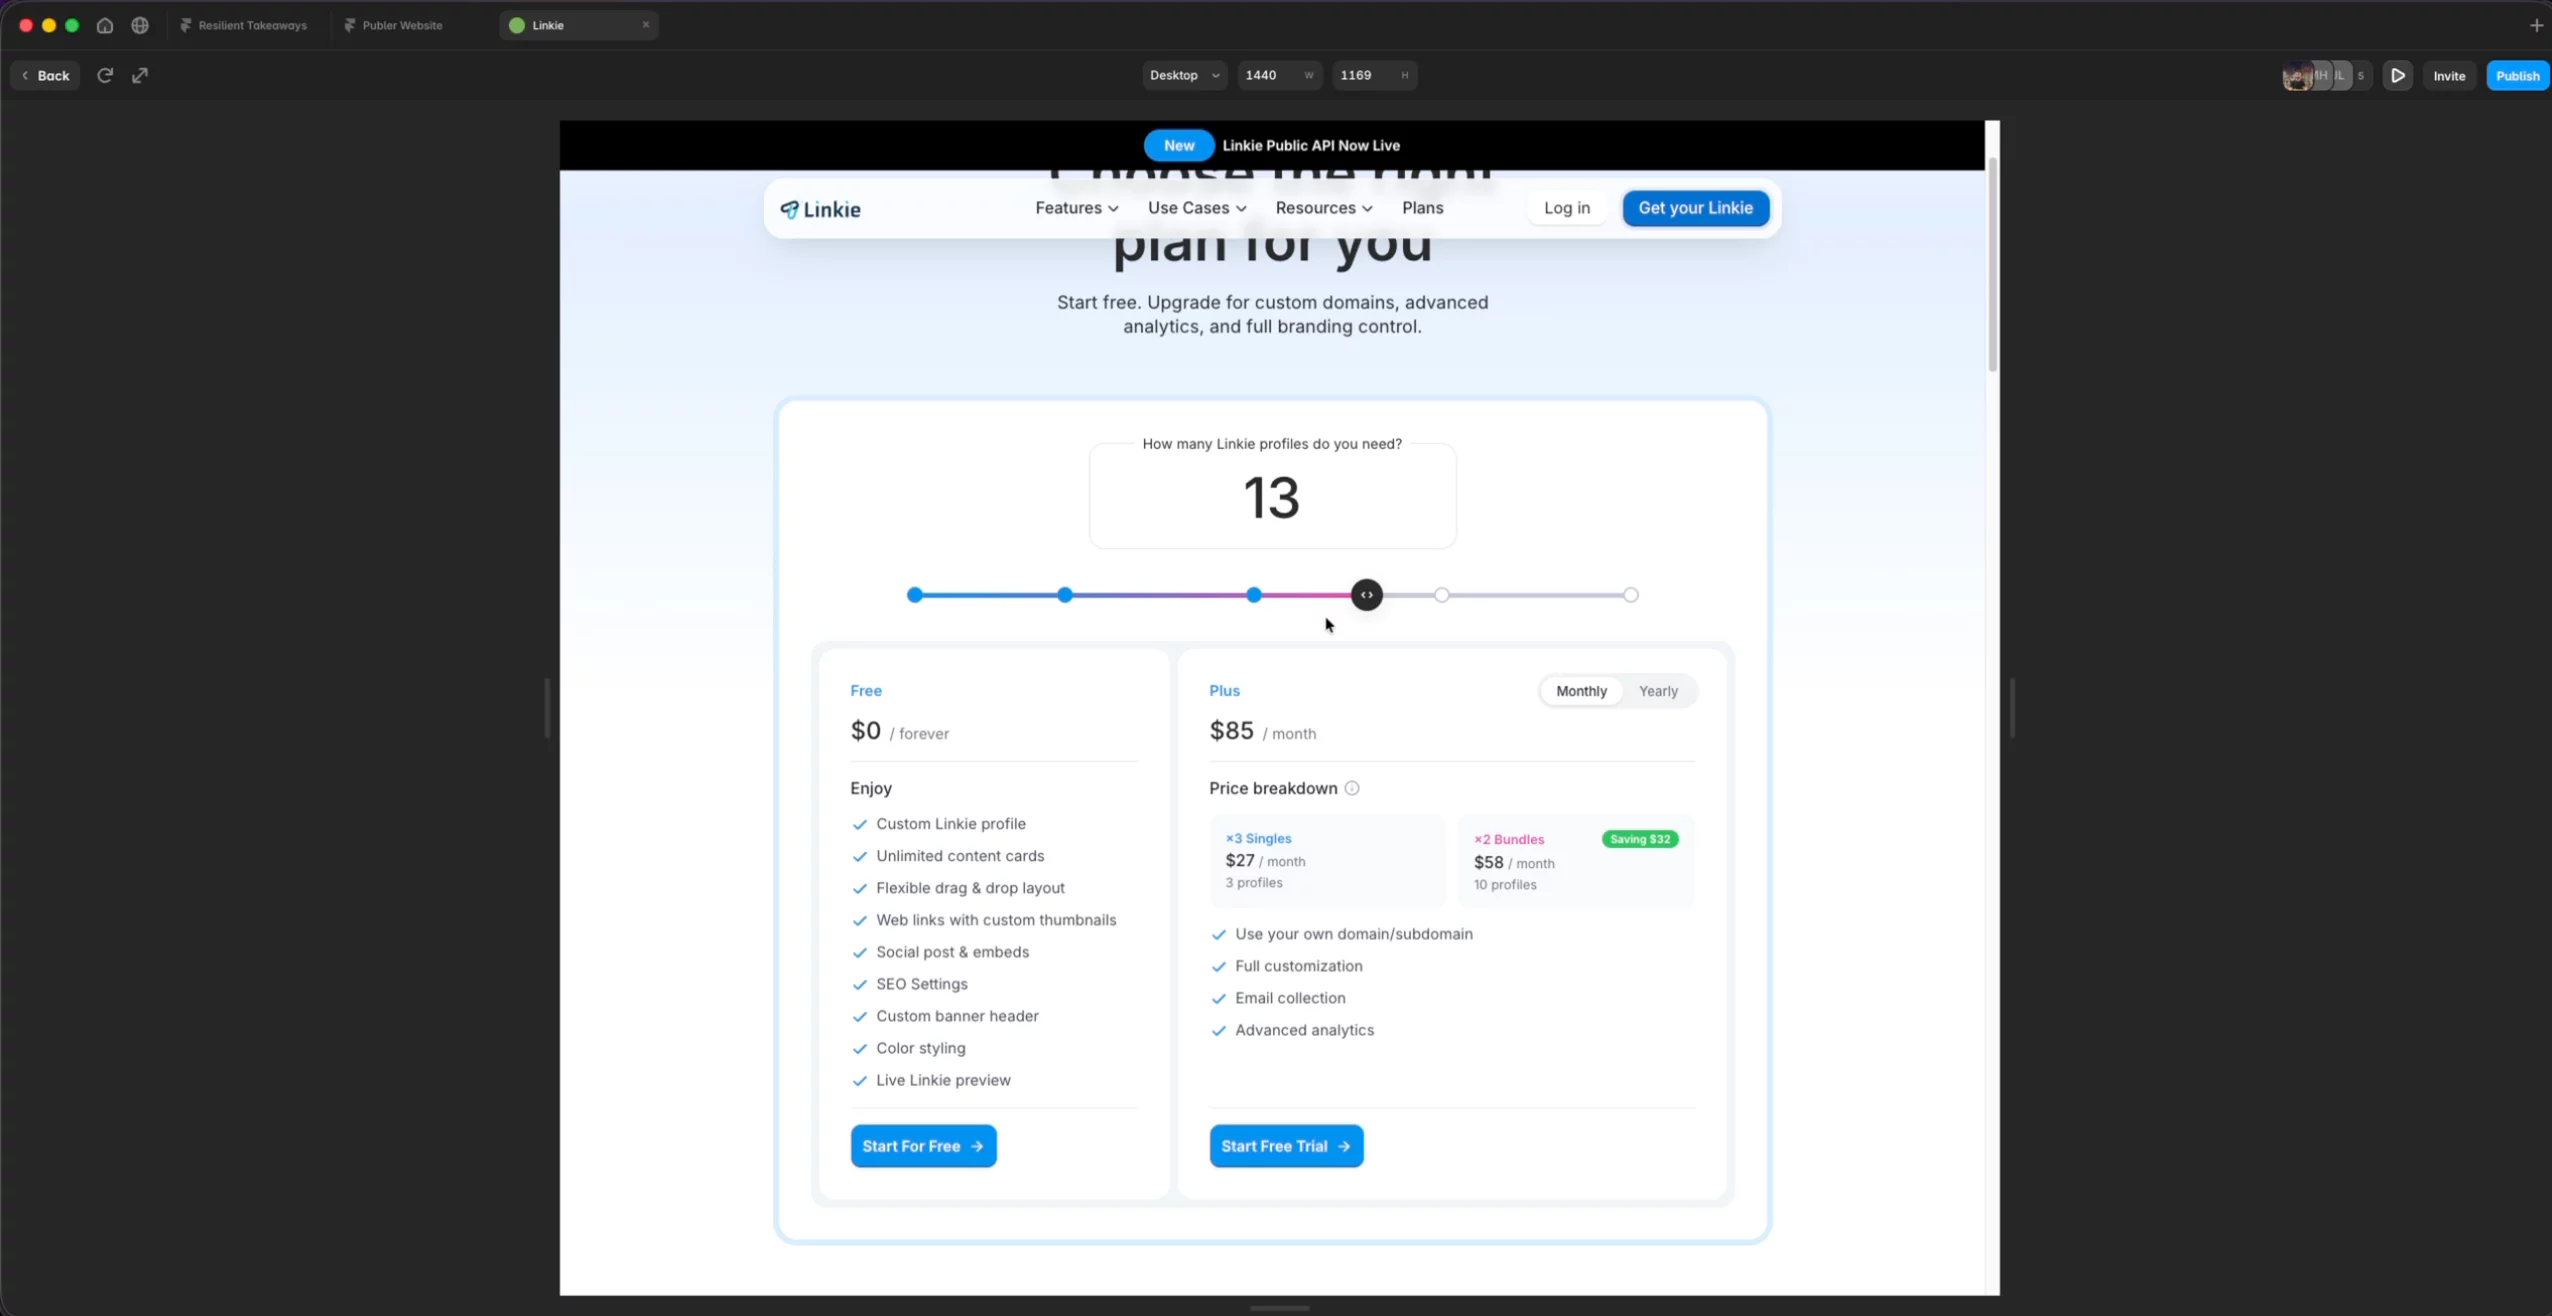2552x1316 pixels.
Task: Select the first slider stop dot
Action: pyautogui.click(x=915, y=595)
